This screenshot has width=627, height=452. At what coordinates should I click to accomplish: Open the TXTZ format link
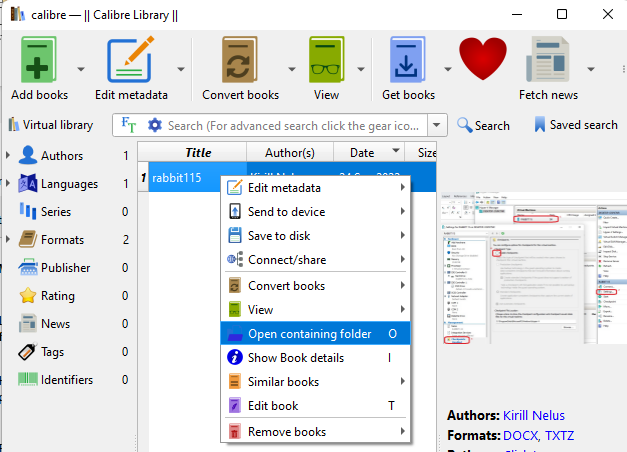(559, 435)
